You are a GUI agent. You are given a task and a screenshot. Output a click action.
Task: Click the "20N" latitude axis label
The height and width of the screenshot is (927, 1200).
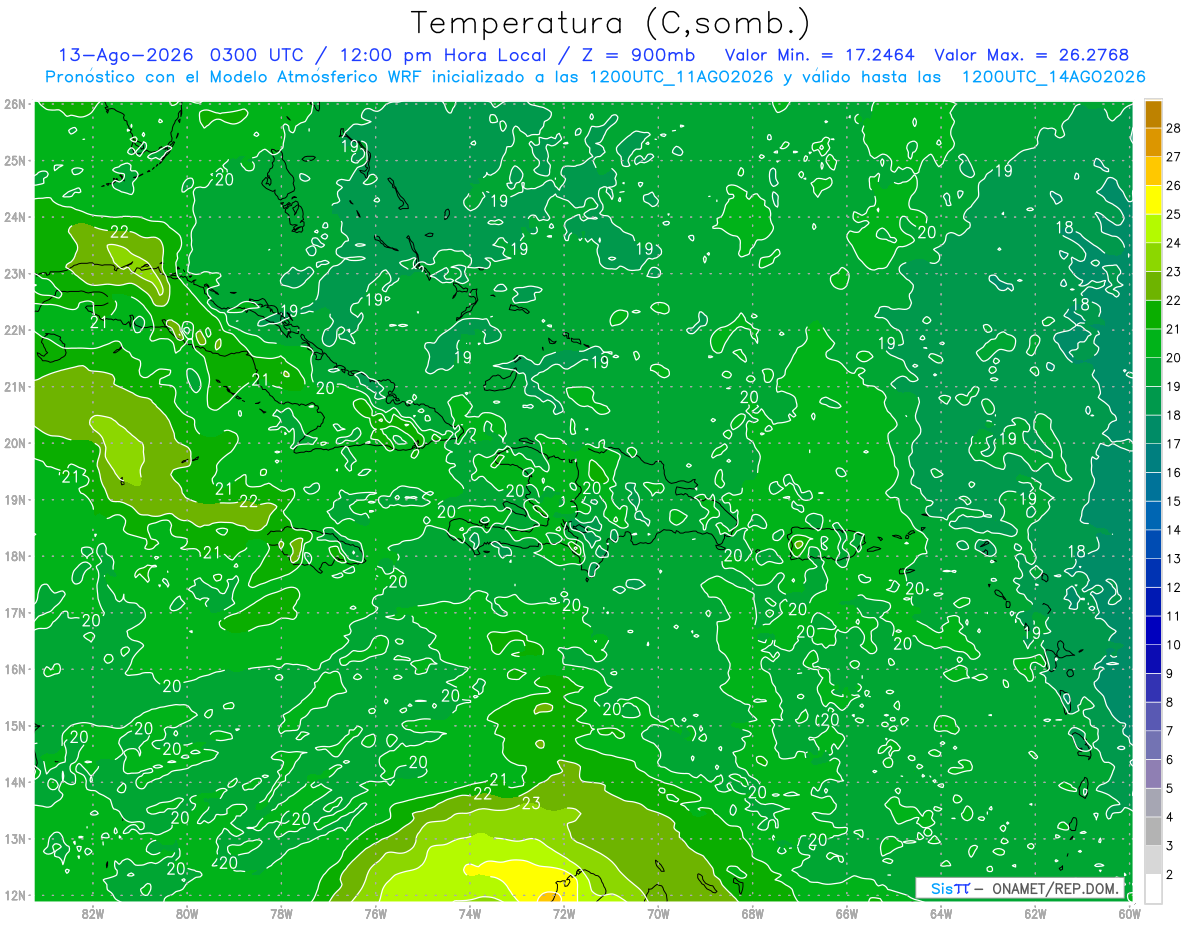point(14,443)
